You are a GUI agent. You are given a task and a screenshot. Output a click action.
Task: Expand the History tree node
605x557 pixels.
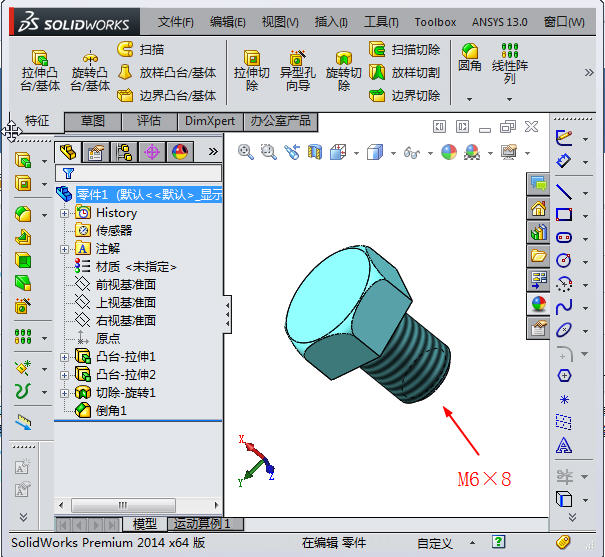pyautogui.click(x=65, y=213)
